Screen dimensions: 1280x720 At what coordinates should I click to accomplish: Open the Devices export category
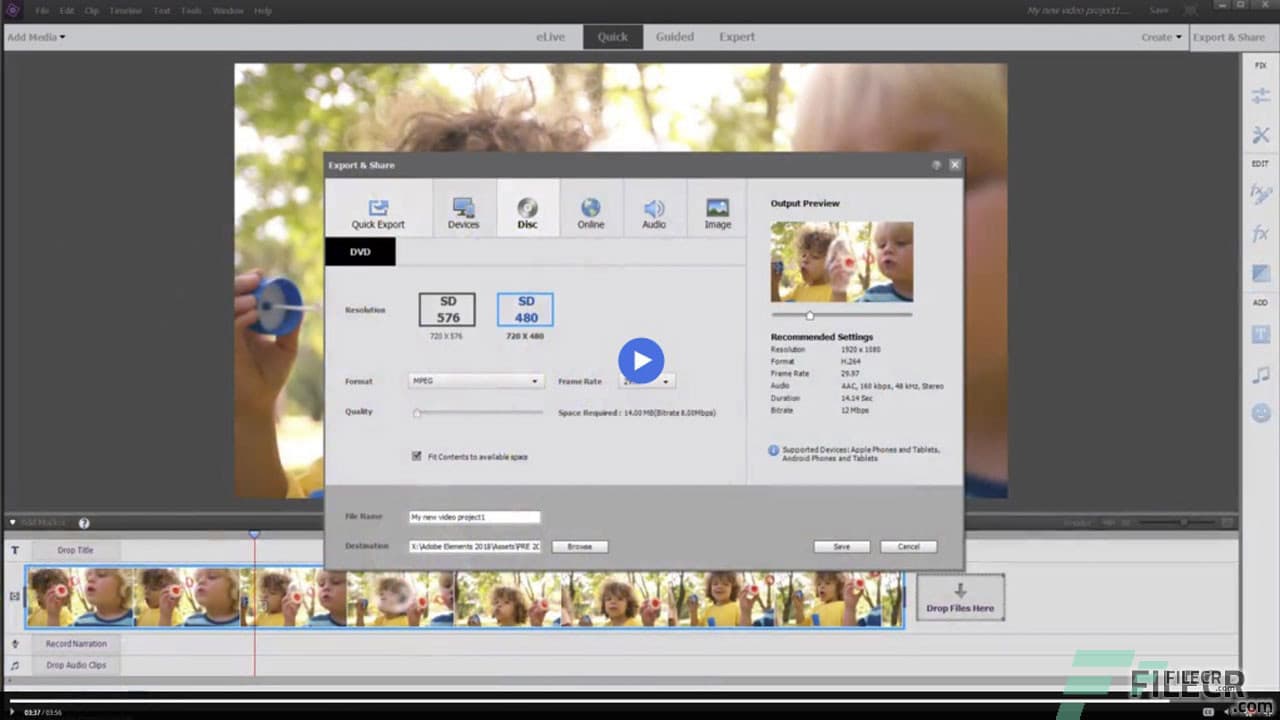463,210
